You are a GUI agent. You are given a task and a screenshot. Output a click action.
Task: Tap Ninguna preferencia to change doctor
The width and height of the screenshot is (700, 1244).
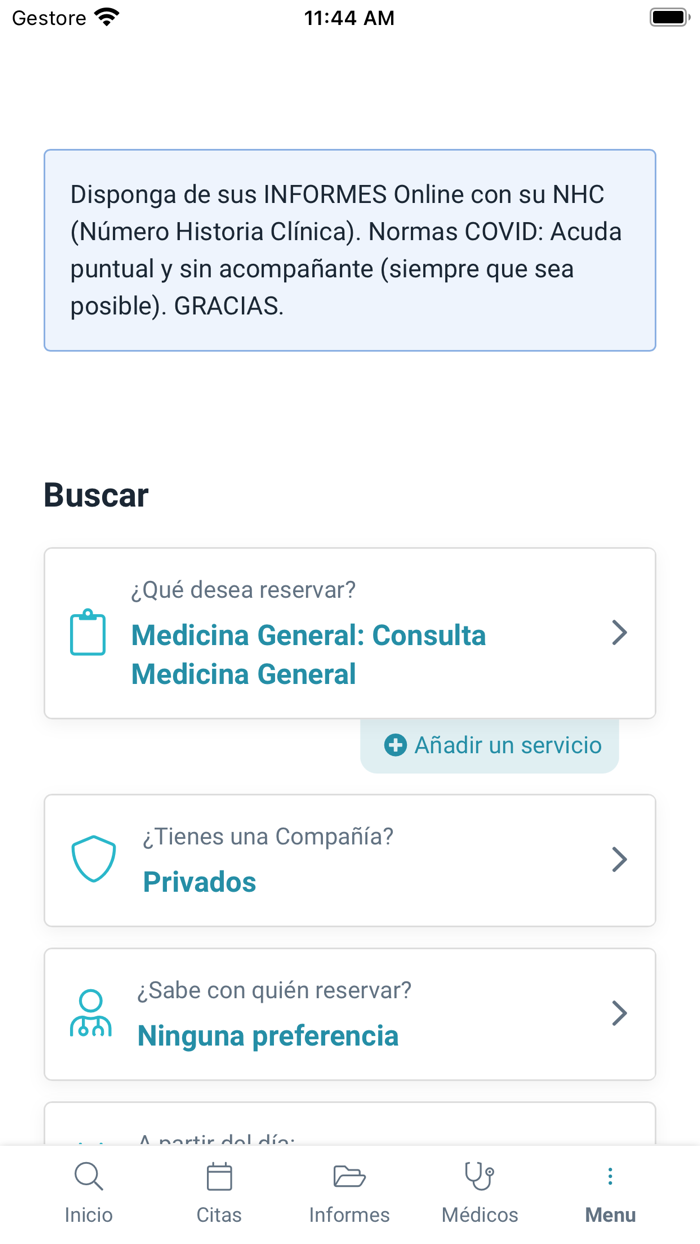(267, 1036)
